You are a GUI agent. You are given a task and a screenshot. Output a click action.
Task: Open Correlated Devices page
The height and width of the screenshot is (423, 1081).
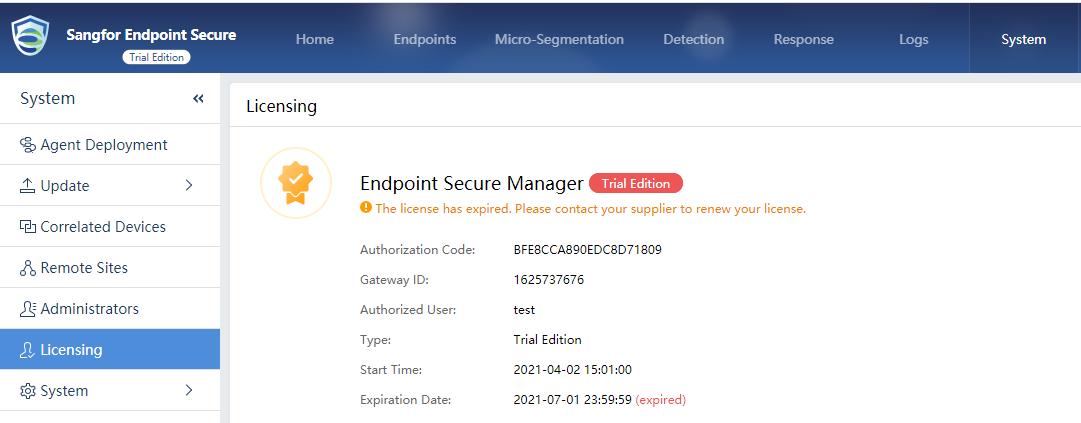click(x=110, y=227)
